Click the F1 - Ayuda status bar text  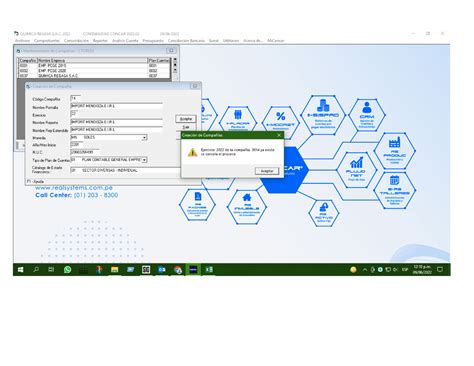pos(36,181)
